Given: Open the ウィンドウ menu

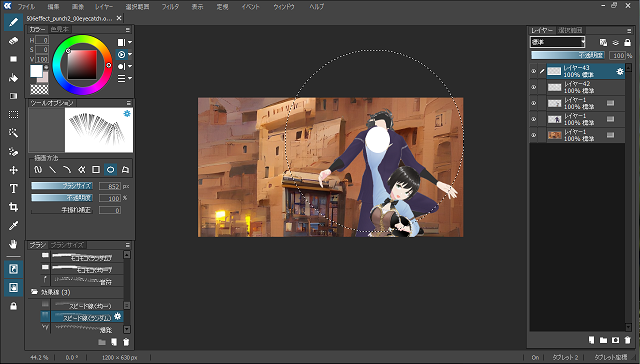Looking at the screenshot, I should point(284,7).
